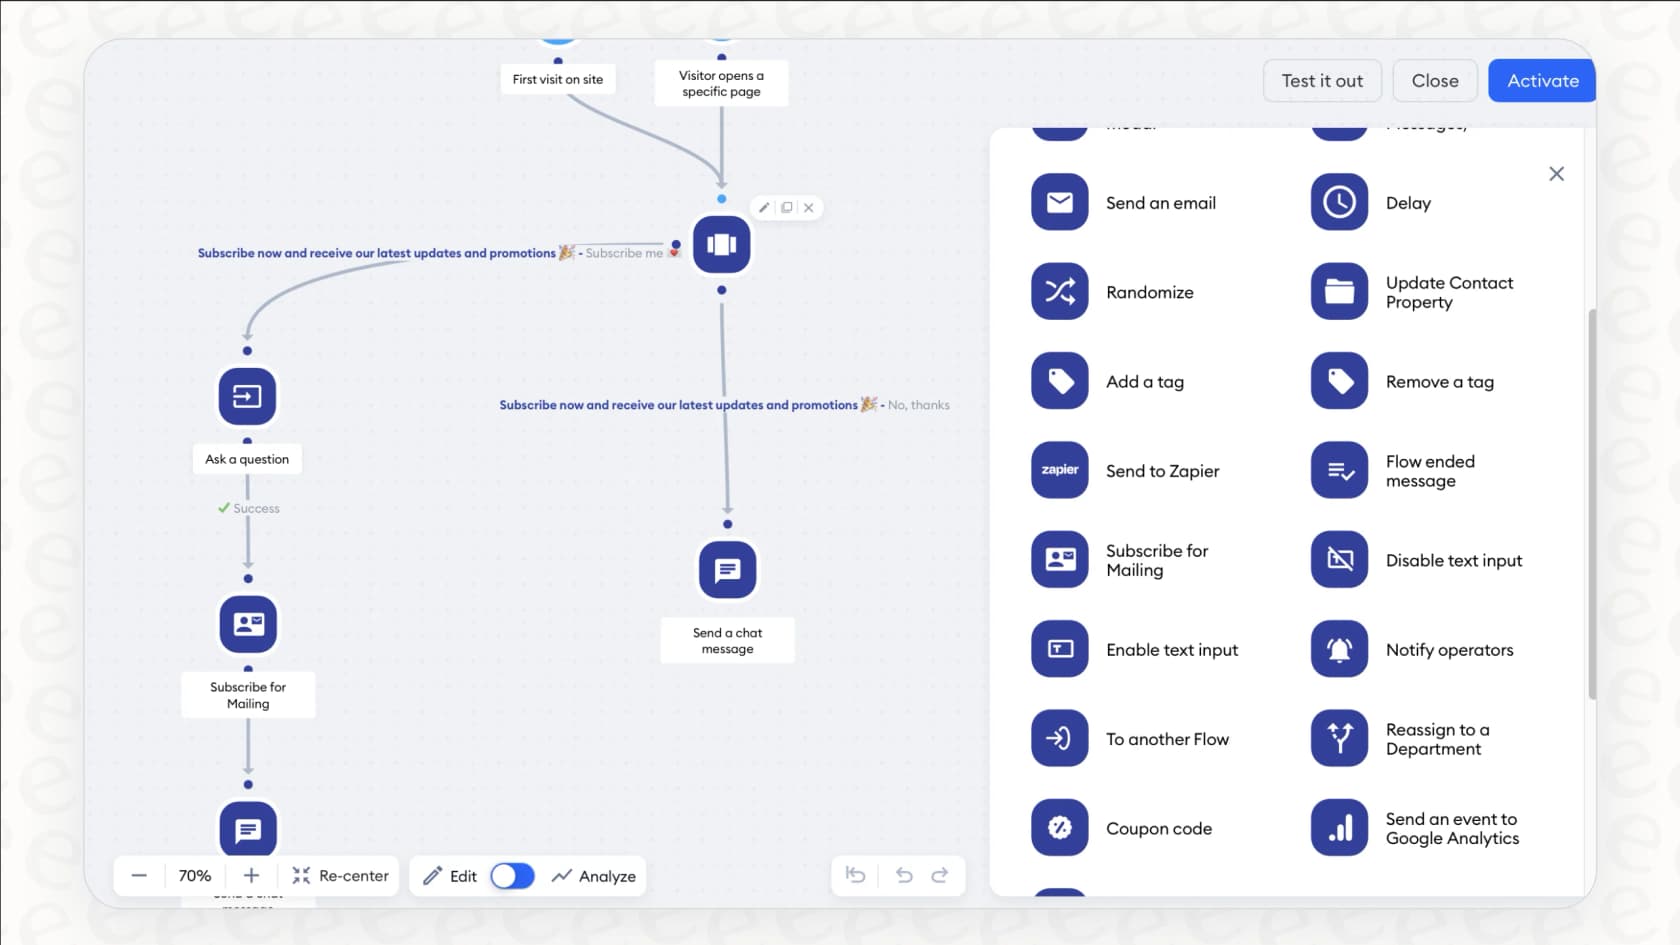Choose Send an event to Google Analytics
This screenshot has height=945, width=1680.
(x=1339, y=827)
